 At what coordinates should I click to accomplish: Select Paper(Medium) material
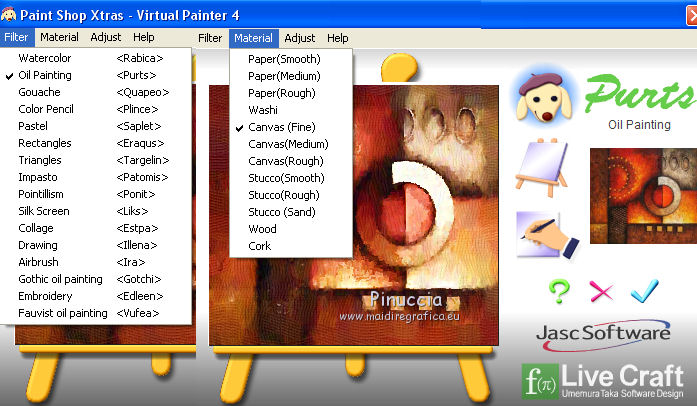tap(291, 76)
